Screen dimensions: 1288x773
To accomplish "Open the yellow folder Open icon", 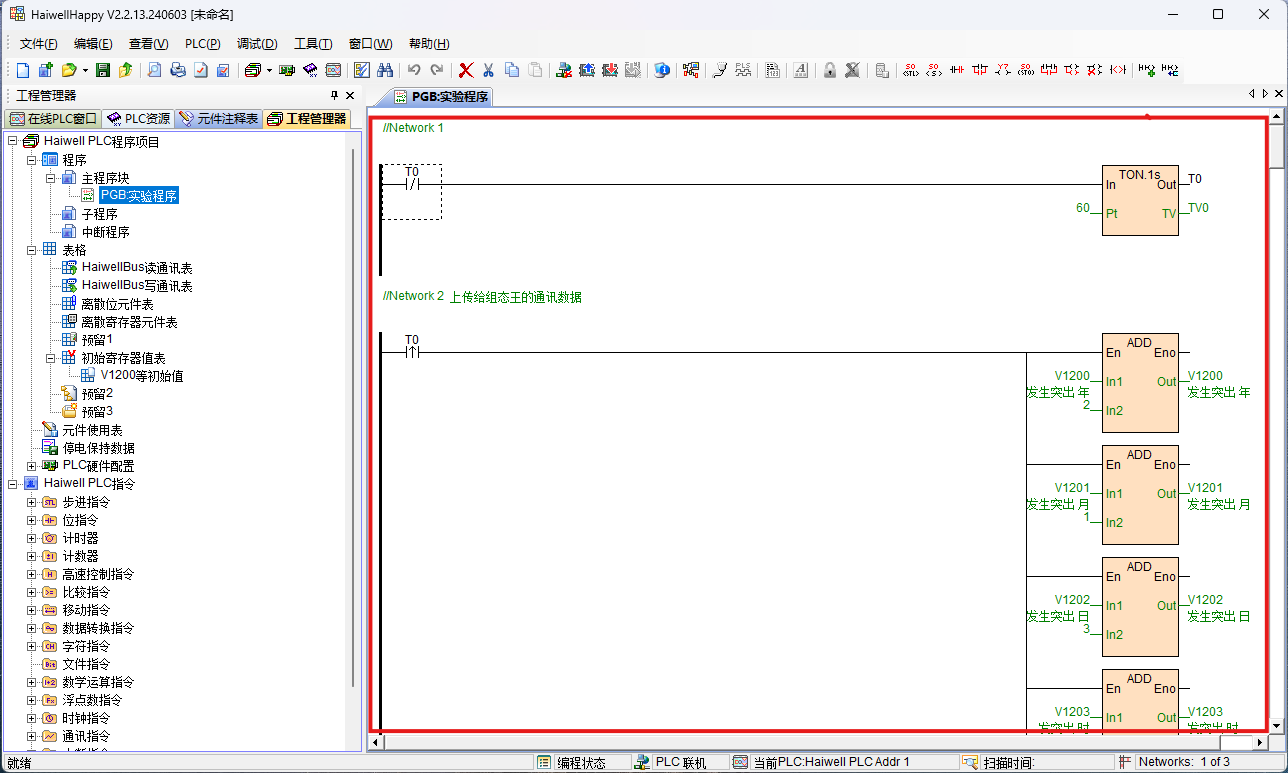I will click(69, 70).
